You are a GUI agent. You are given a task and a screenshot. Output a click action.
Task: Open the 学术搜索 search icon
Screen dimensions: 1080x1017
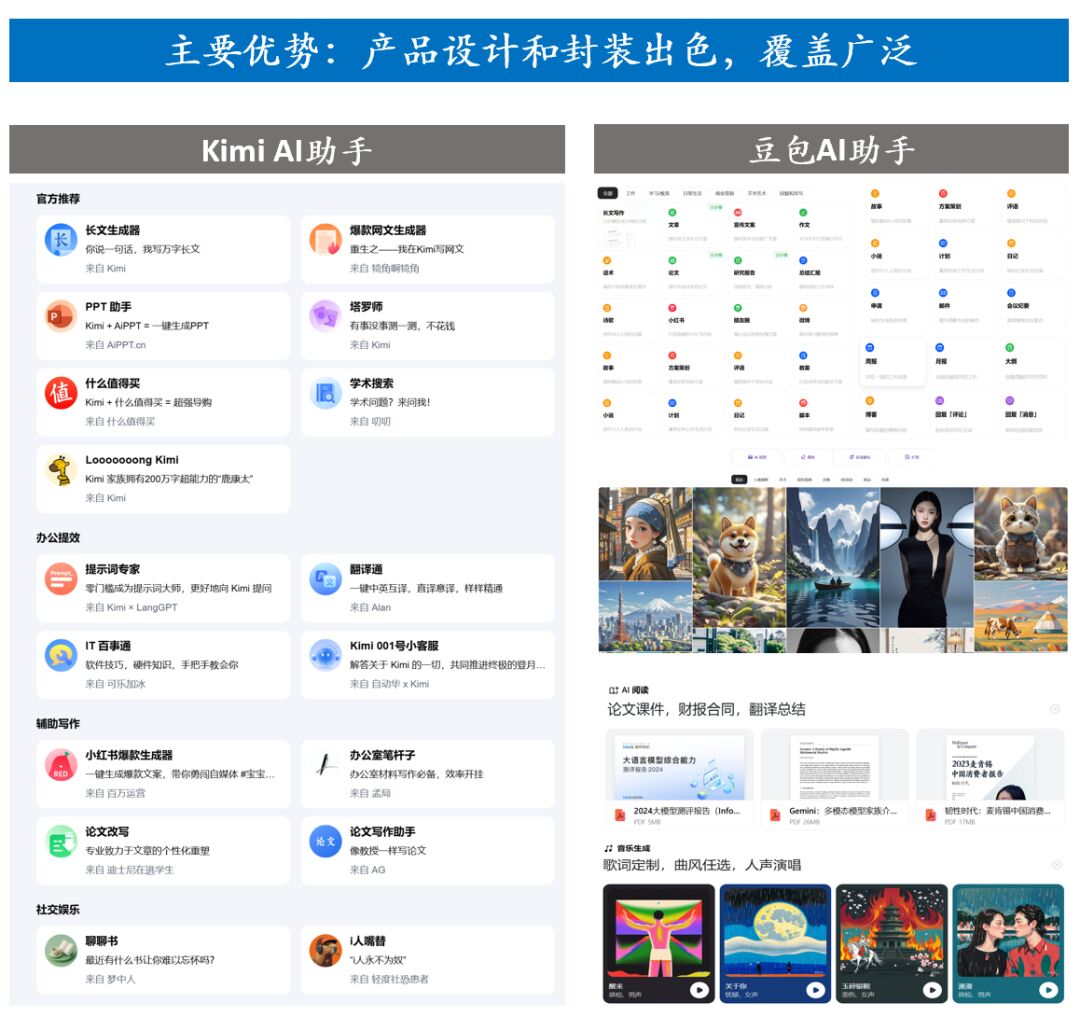coord(325,393)
